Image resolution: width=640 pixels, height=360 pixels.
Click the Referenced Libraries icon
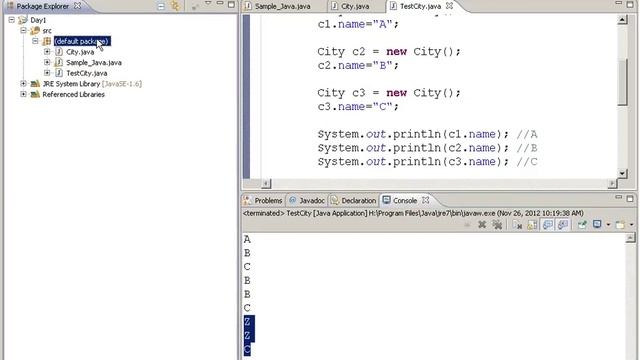(35, 94)
